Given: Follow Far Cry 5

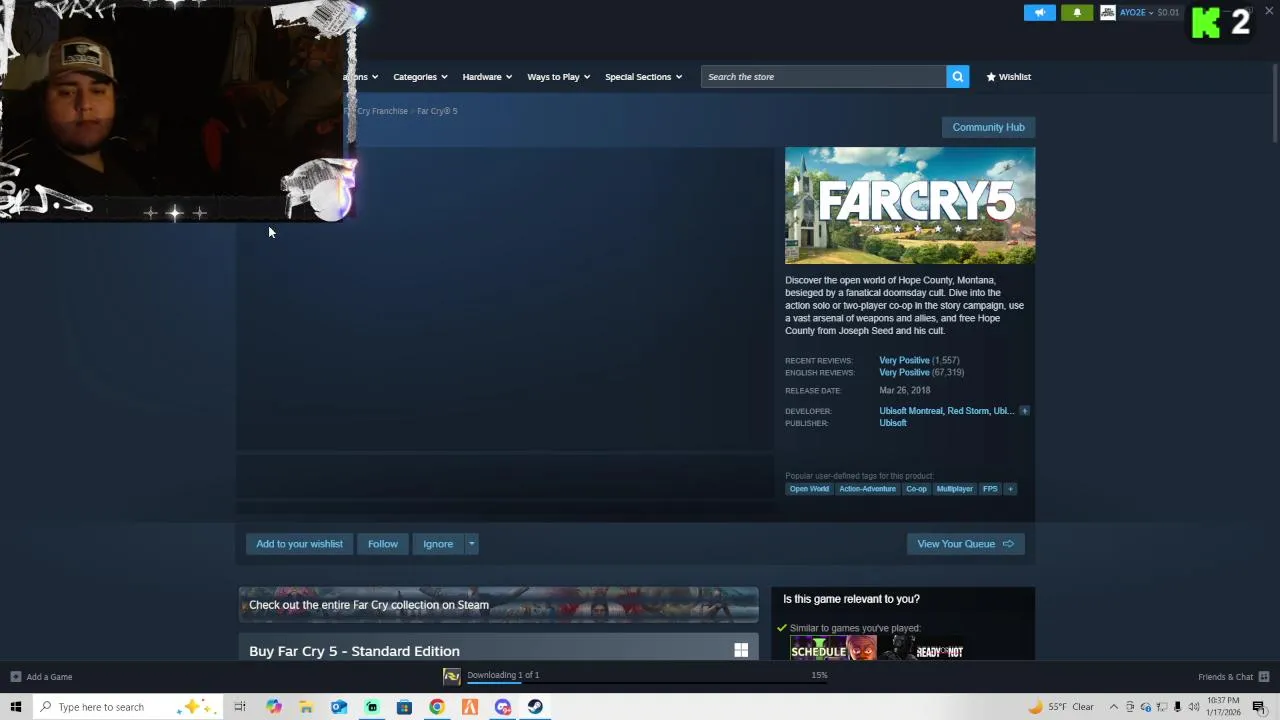Looking at the screenshot, I should 382,544.
